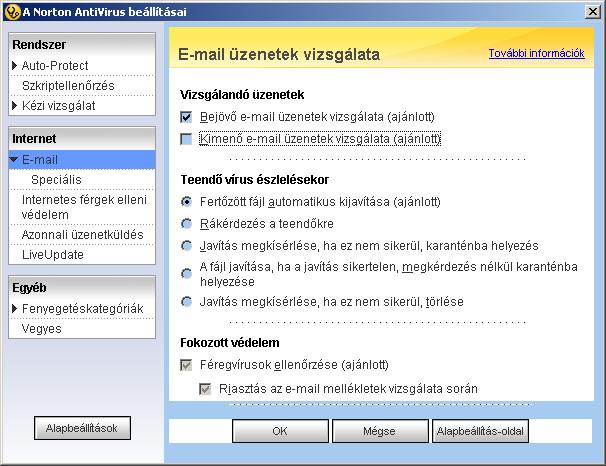Open the Szkriptellenőrzés settings
Viewport: 606px width, 466px height.
68,85
